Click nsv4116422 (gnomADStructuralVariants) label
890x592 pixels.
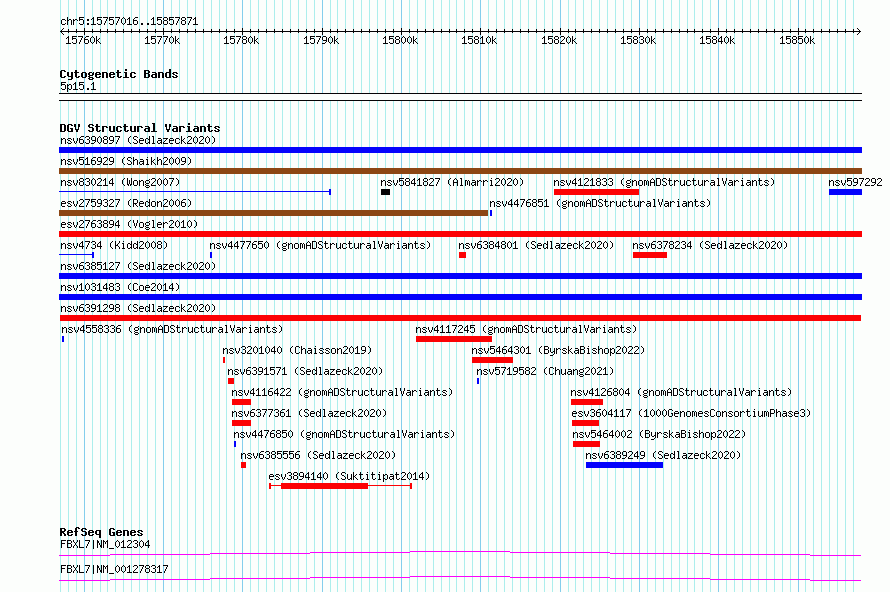tap(342, 392)
